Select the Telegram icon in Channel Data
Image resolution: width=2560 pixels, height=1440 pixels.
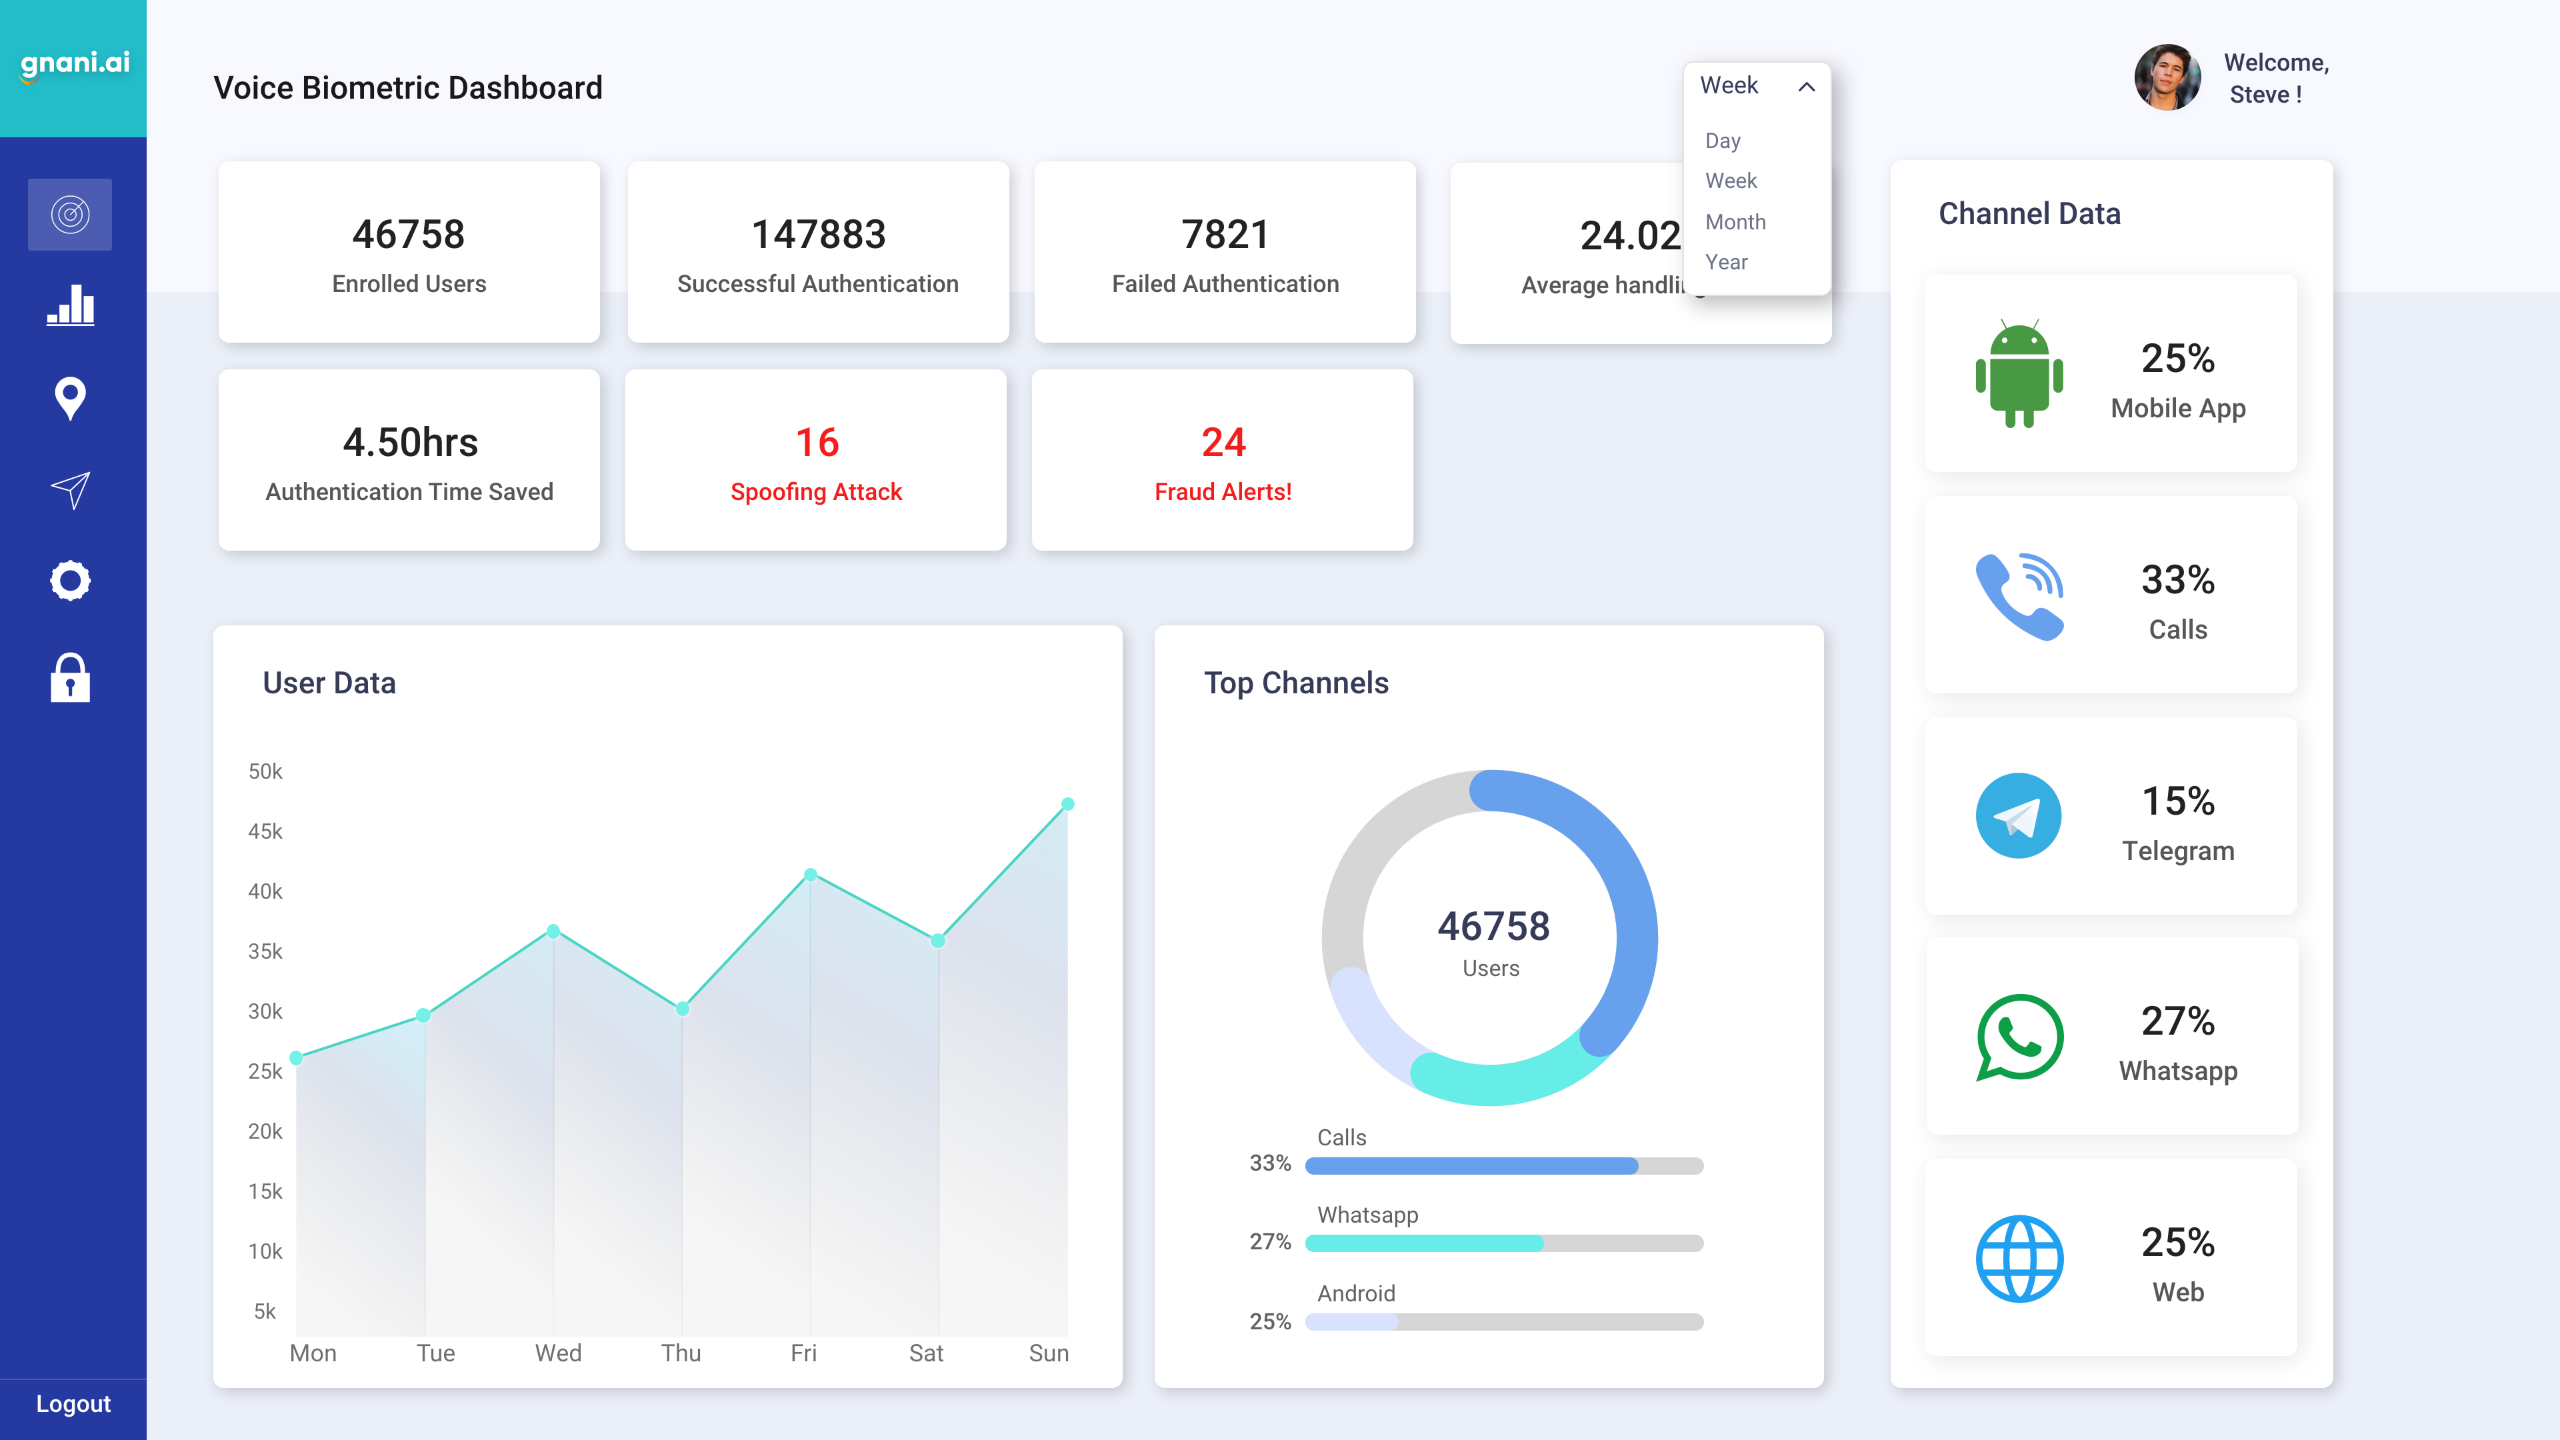pos(2018,815)
